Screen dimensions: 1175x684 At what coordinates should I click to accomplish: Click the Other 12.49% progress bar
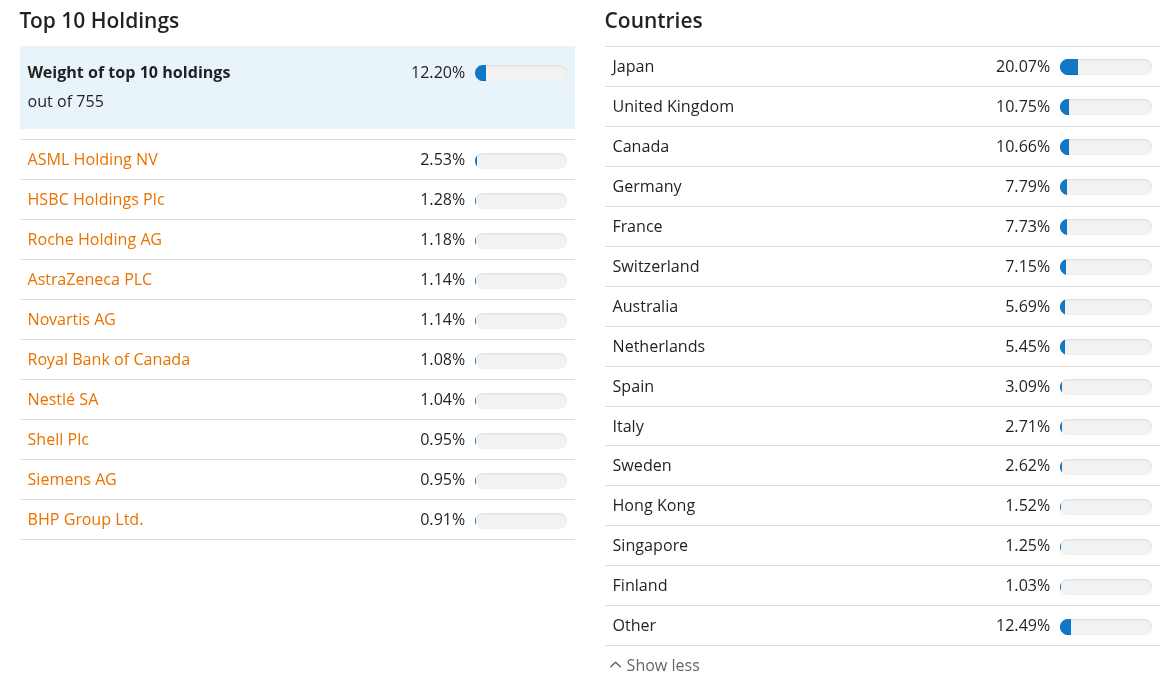tap(1105, 626)
